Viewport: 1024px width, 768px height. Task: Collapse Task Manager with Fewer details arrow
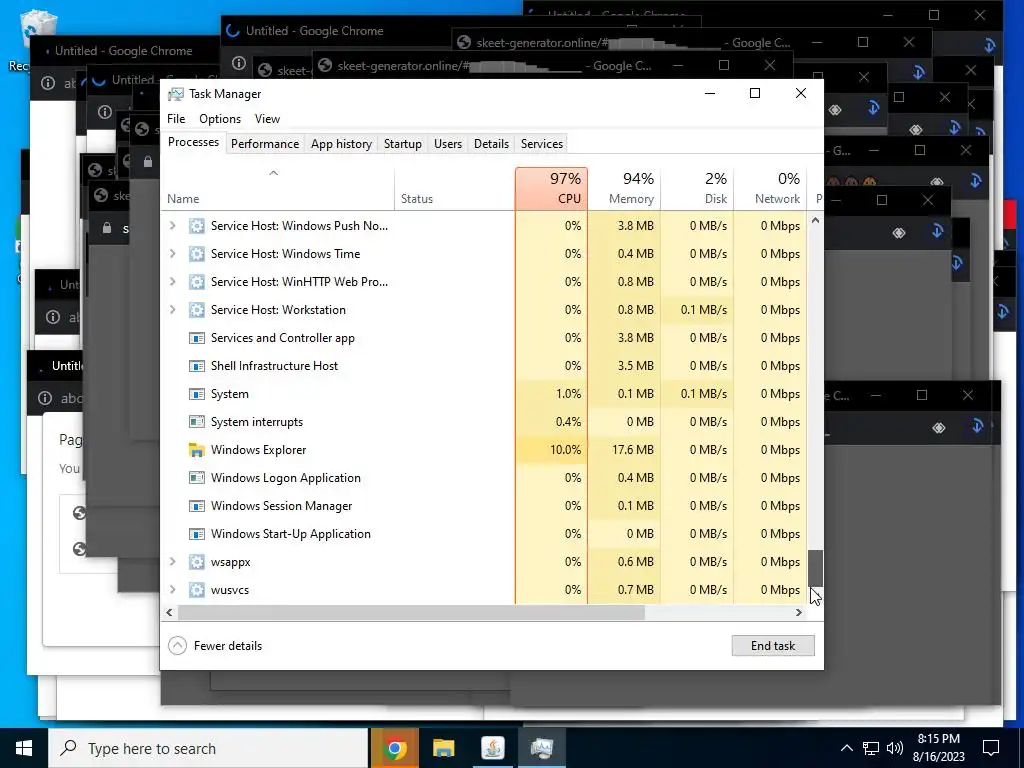pos(177,646)
